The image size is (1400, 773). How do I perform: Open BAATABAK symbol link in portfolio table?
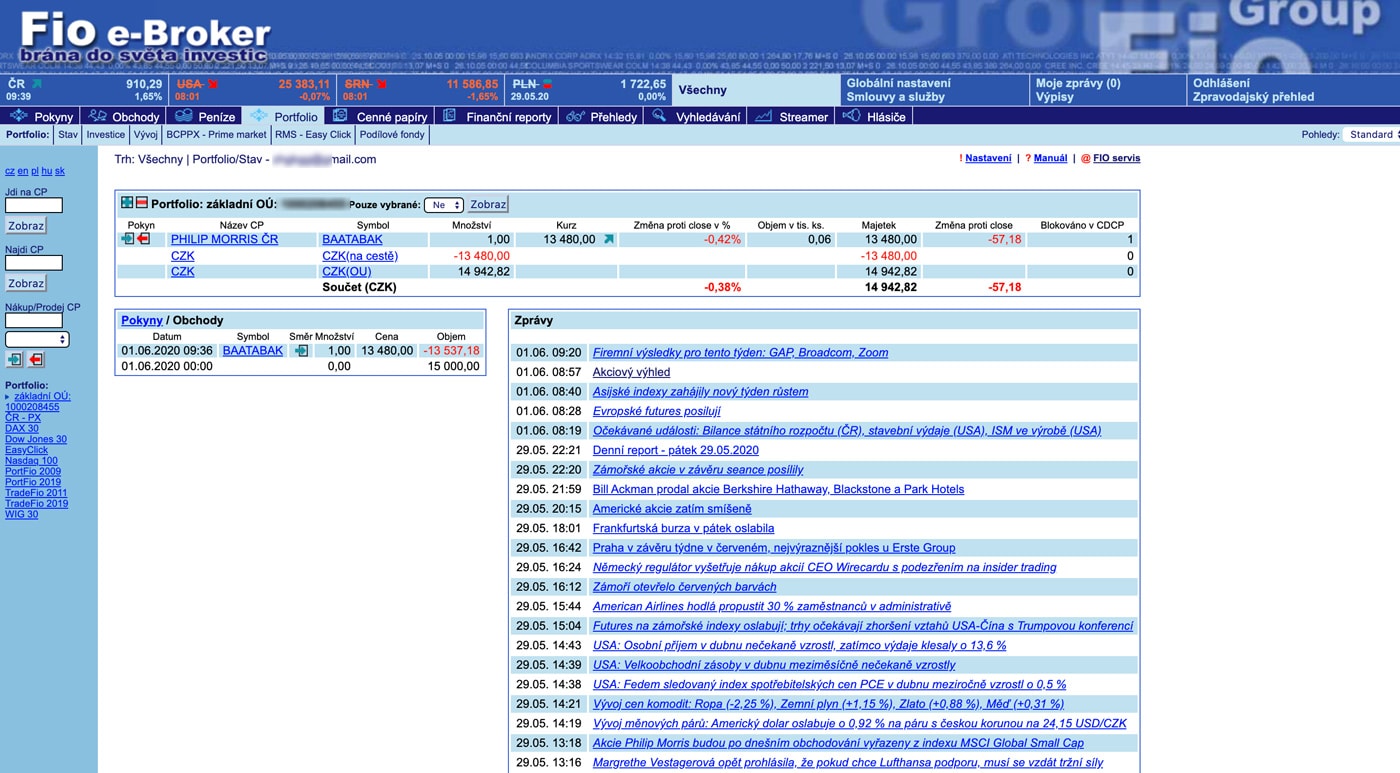[352, 240]
